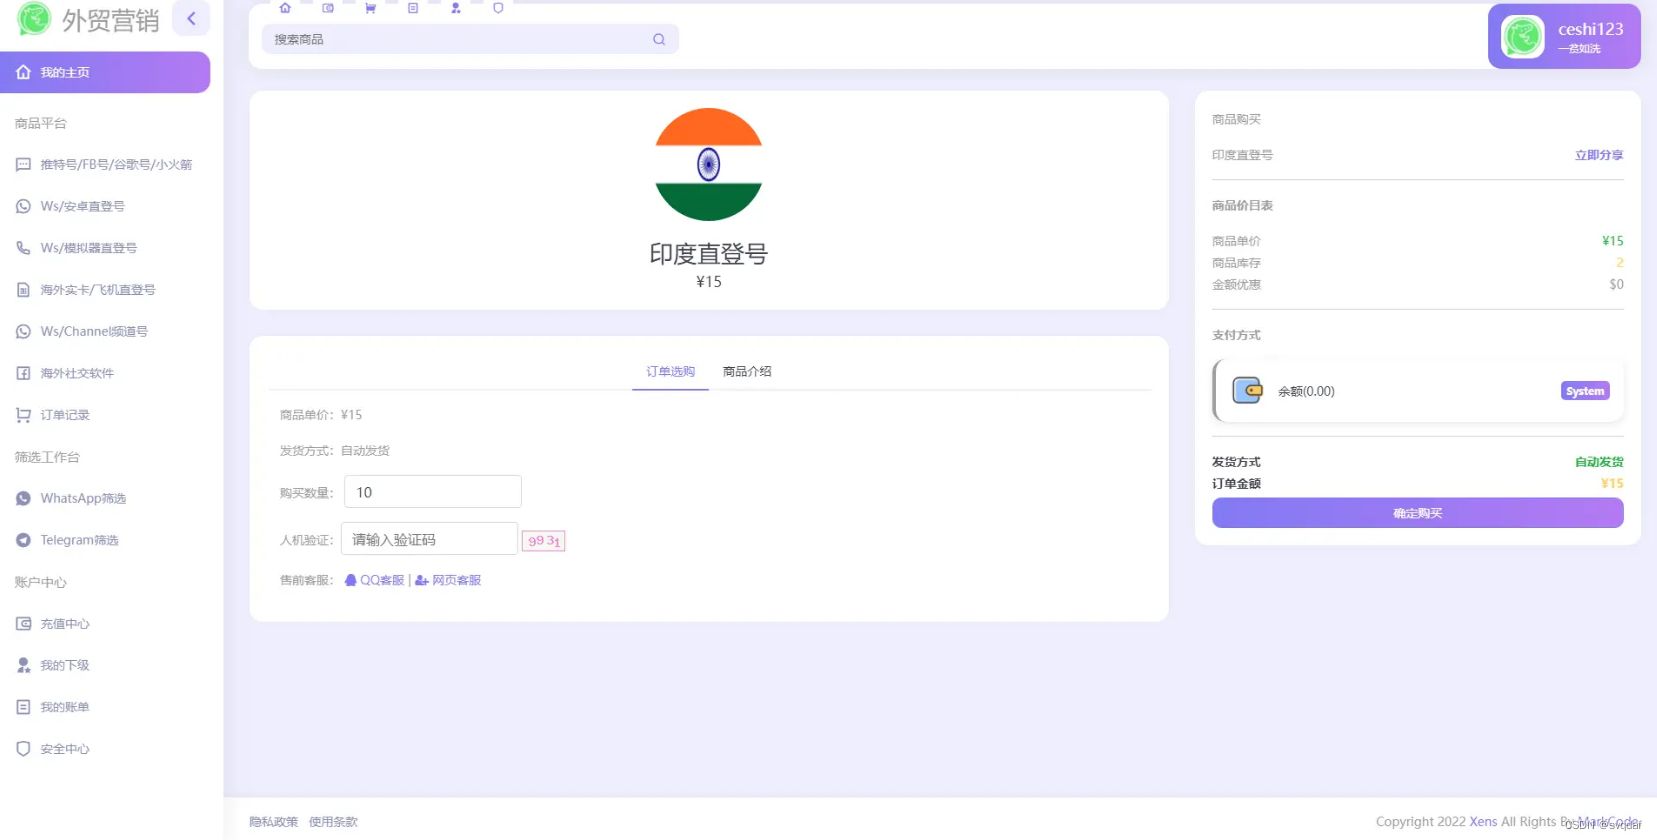Viewport: 1657px width, 840px height.
Task: Open WhatsApp筛选 tool
Action: pos(105,498)
